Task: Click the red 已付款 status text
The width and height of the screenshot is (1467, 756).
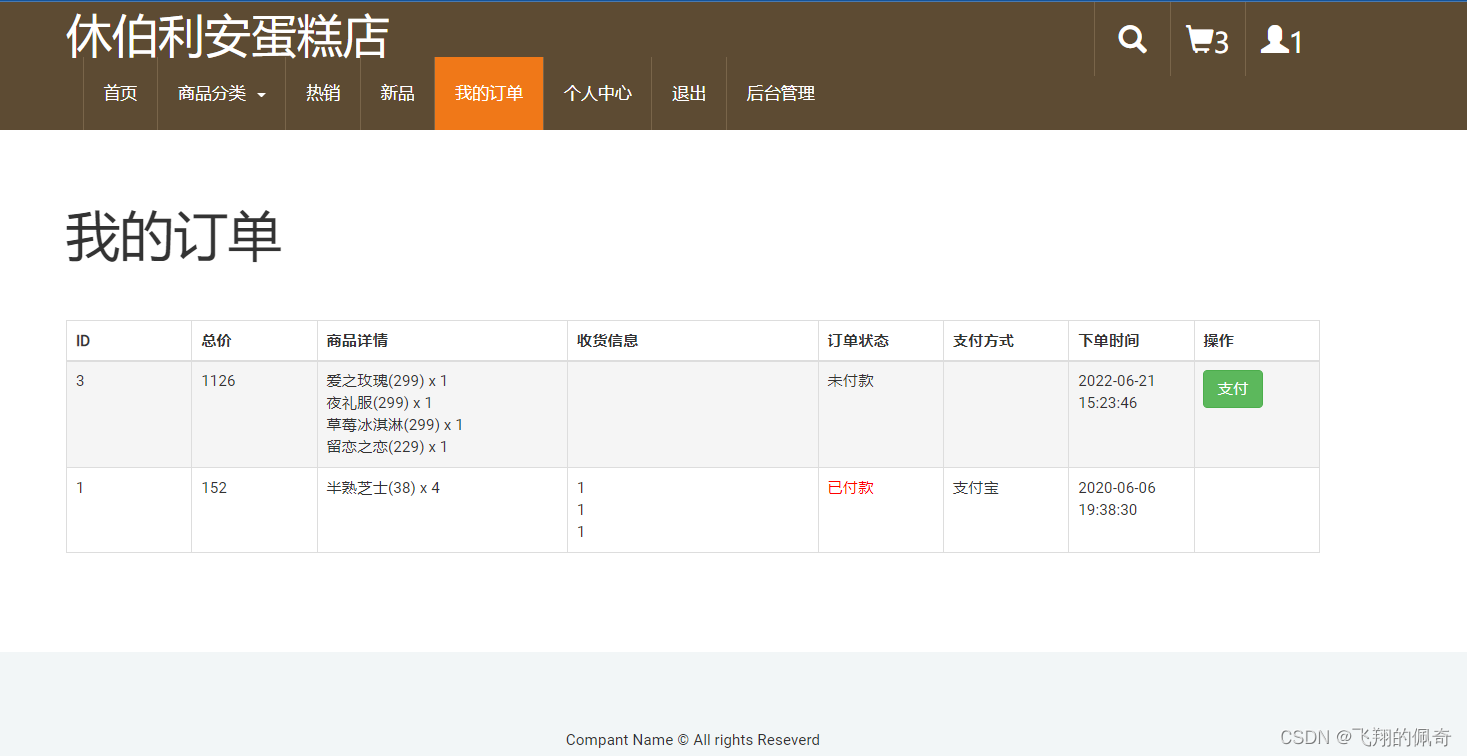Action: click(850, 488)
